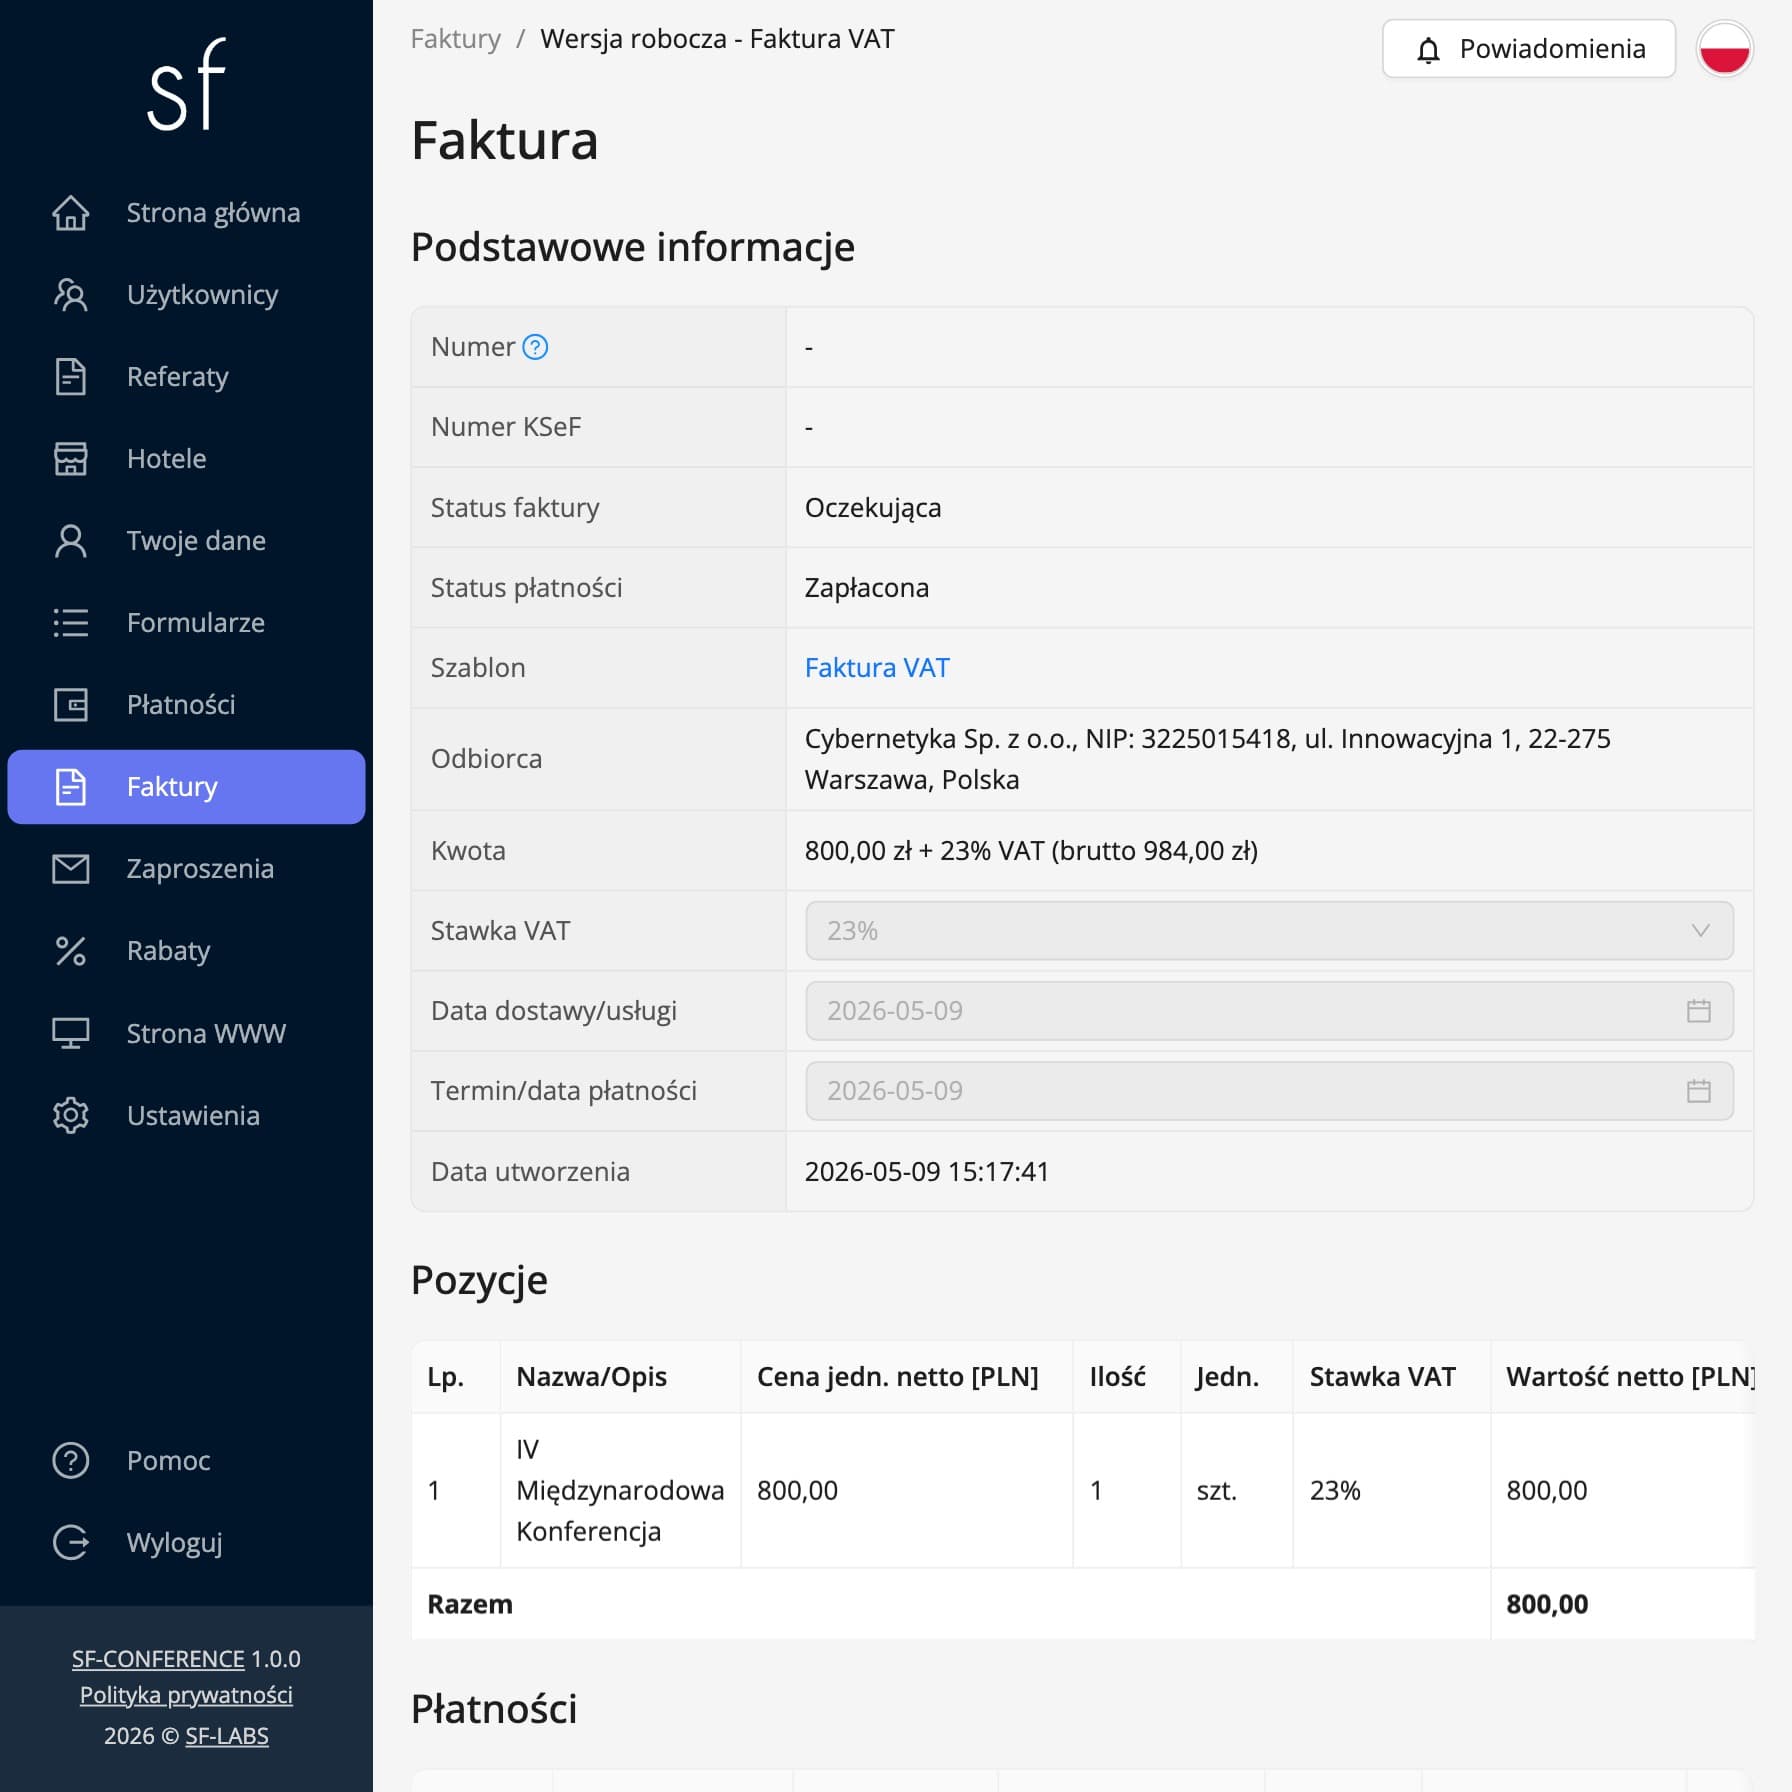The image size is (1792, 1792).
Task: Open the SF-CONFERENCE footer link
Action: (x=158, y=1659)
